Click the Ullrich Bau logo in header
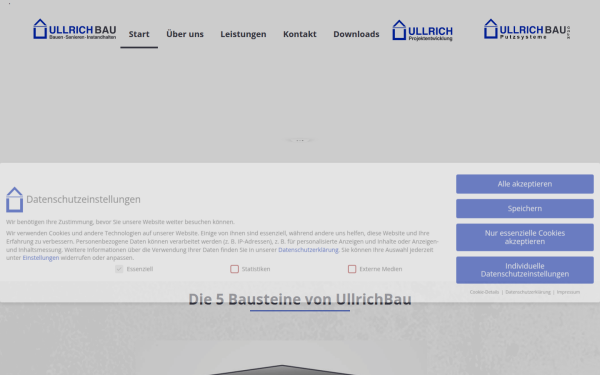The height and width of the screenshot is (375, 600). (75, 29)
